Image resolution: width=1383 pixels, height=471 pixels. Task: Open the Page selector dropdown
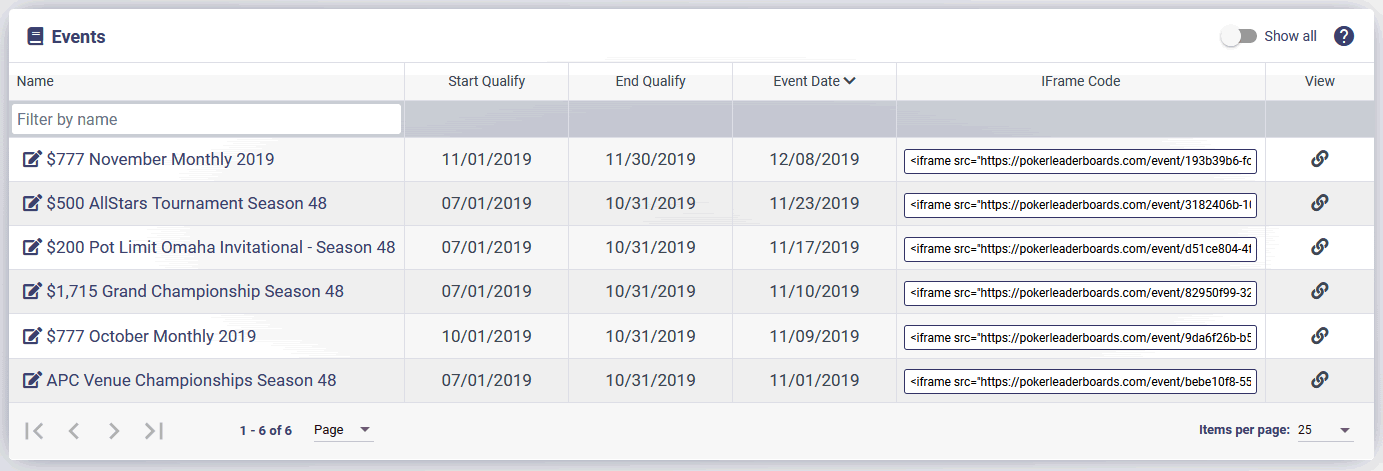coord(343,430)
